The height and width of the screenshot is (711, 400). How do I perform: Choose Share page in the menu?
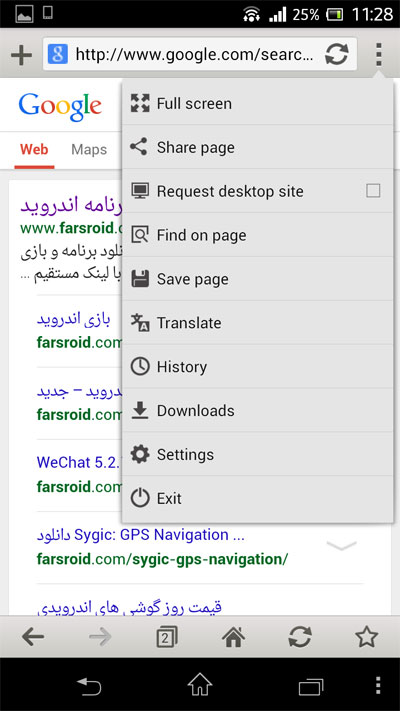258,147
